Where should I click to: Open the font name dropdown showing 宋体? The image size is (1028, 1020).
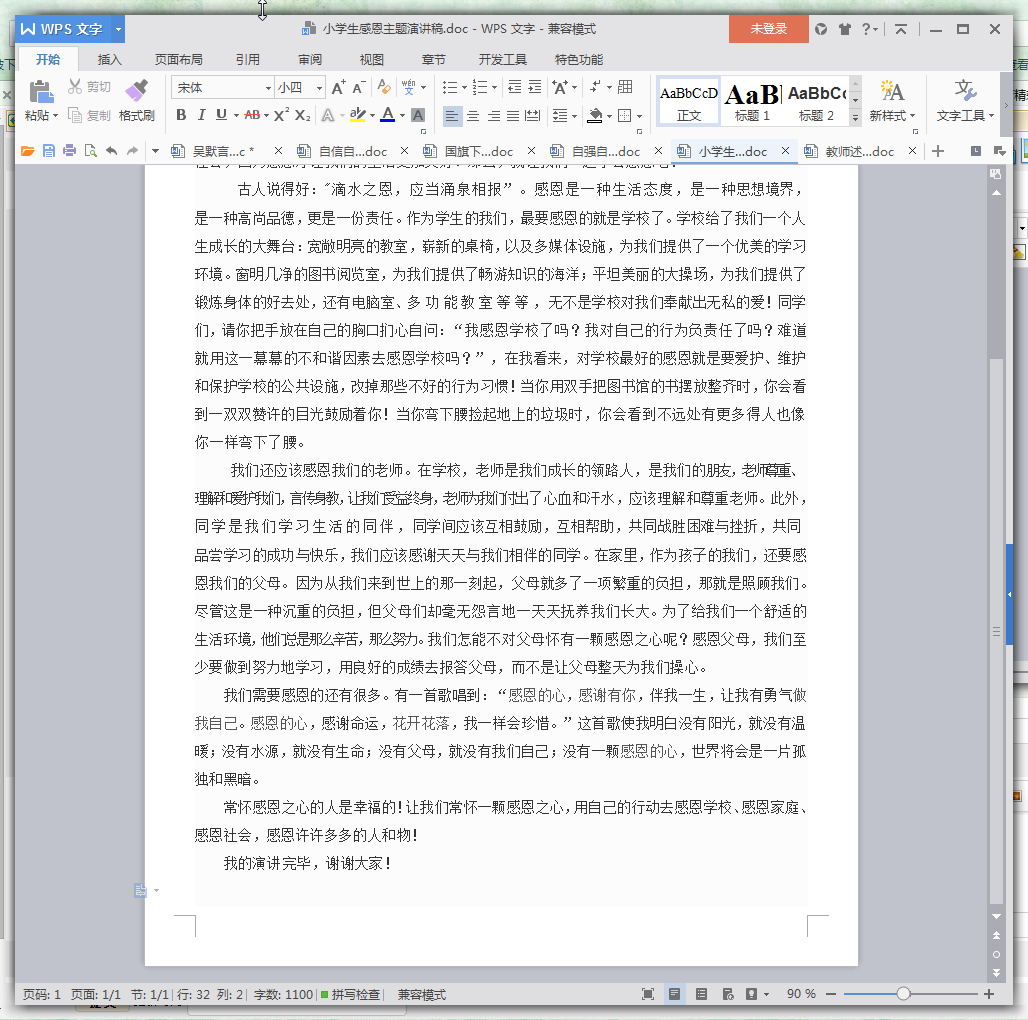[x=222, y=88]
